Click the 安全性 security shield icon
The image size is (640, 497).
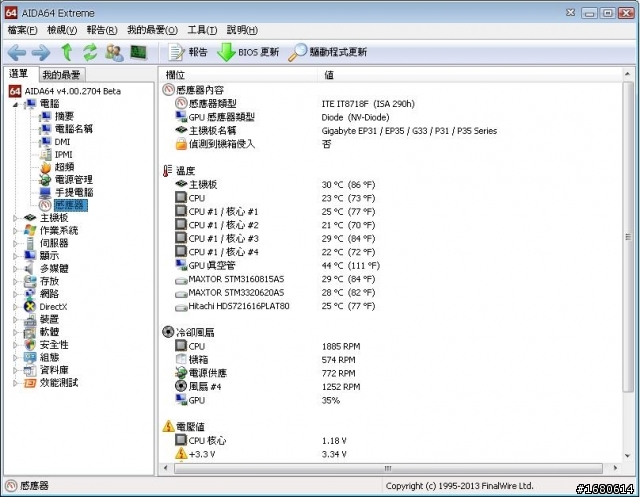click(30, 345)
